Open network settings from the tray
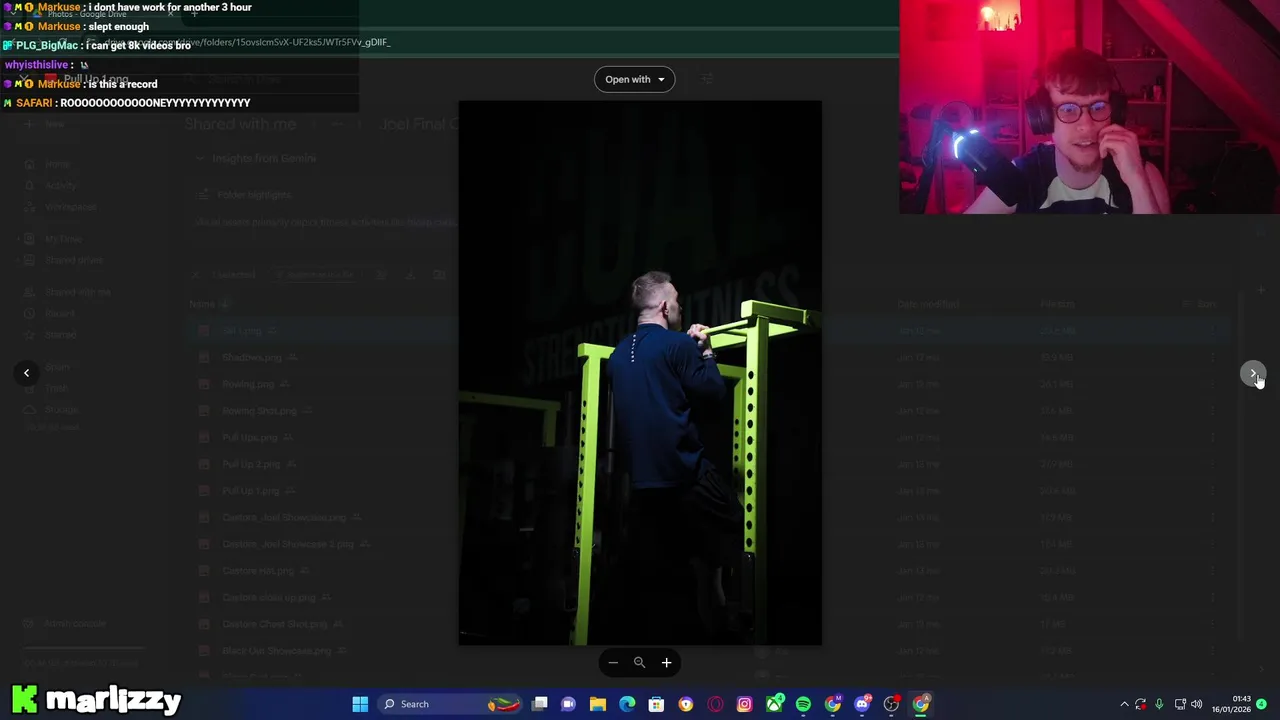Image resolution: width=1280 pixels, height=720 pixels. tap(1180, 704)
